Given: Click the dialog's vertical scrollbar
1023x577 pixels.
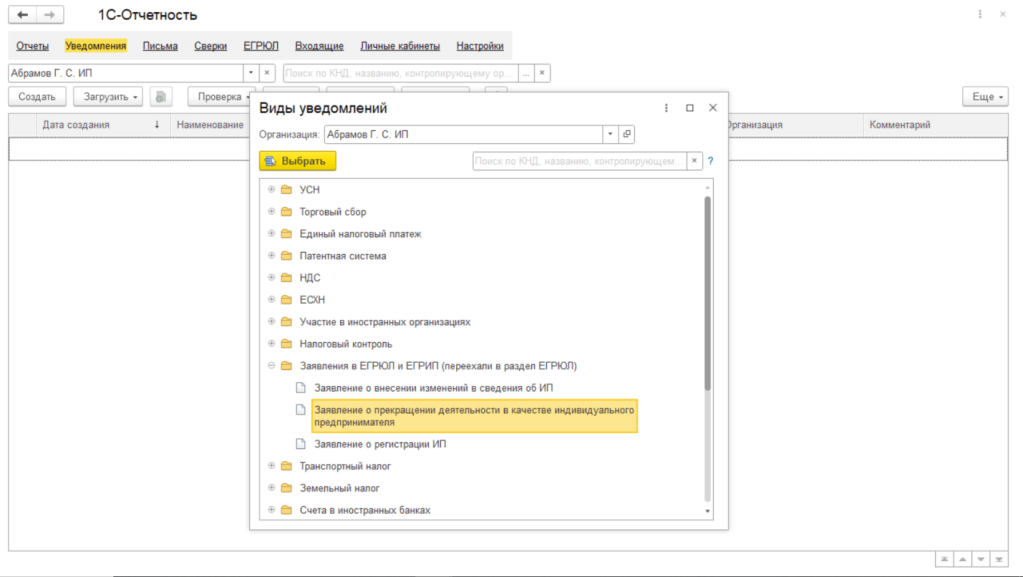Looking at the screenshot, I should [708, 300].
